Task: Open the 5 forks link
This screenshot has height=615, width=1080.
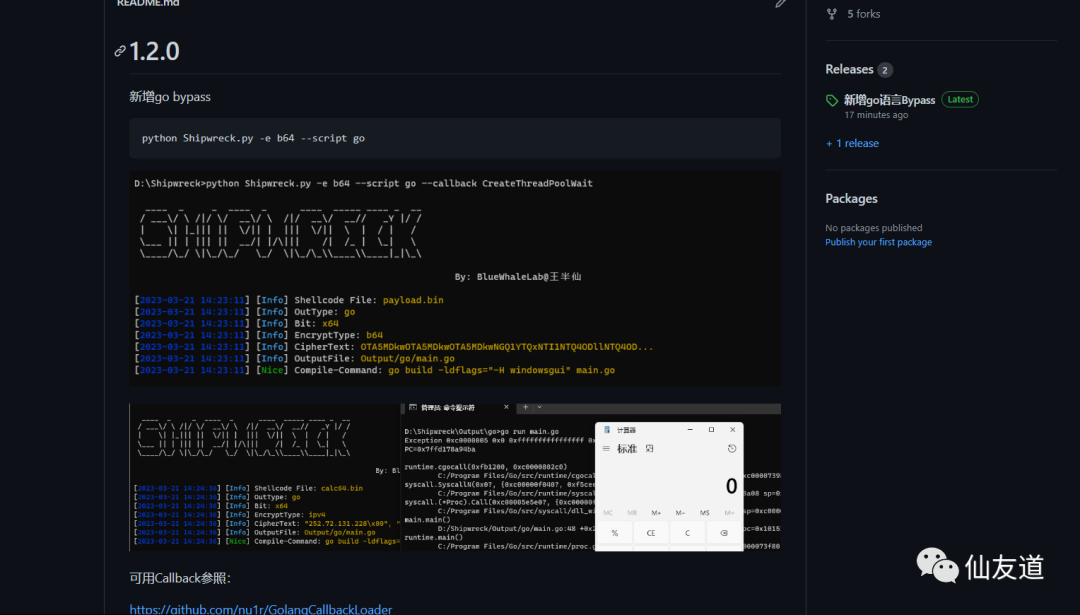Action: pyautogui.click(x=863, y=14)
